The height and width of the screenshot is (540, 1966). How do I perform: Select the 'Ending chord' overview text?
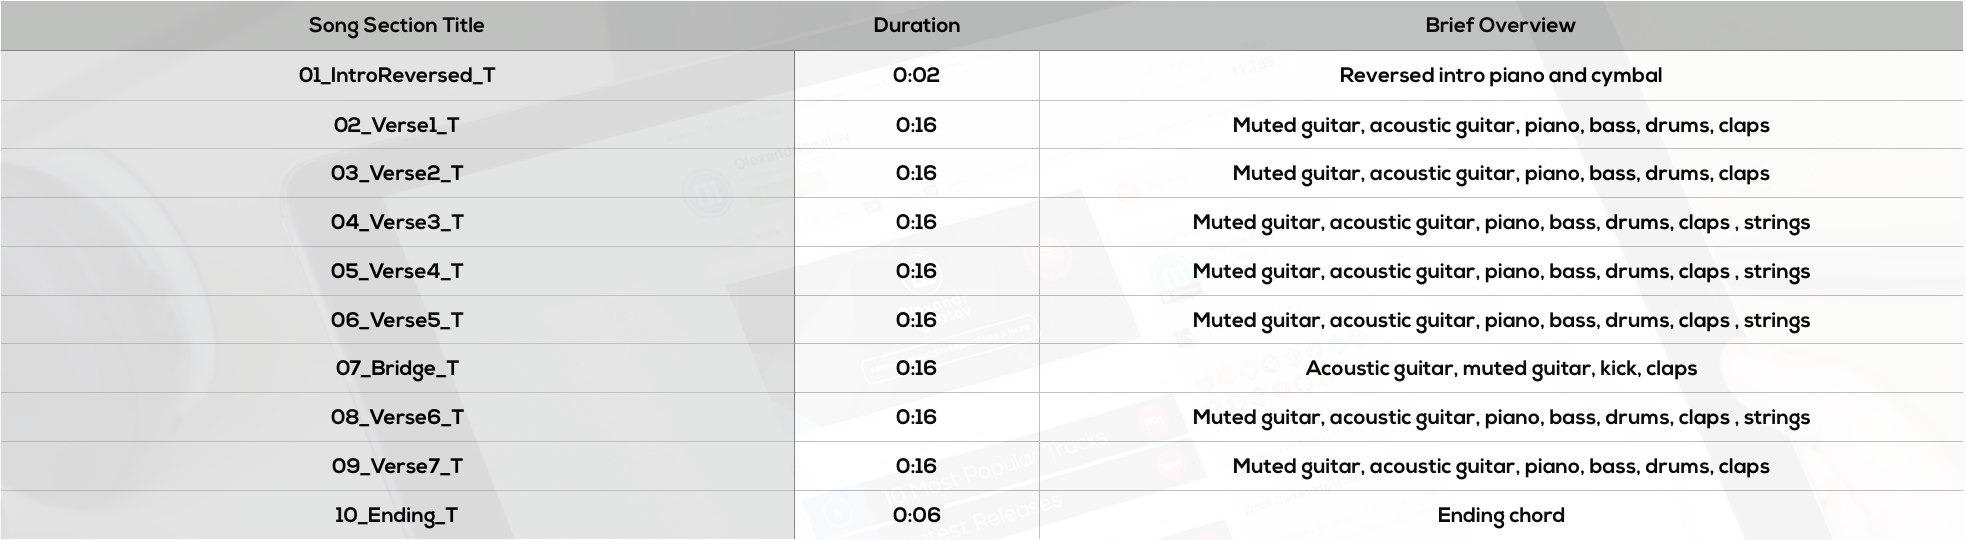[1500, 515]
